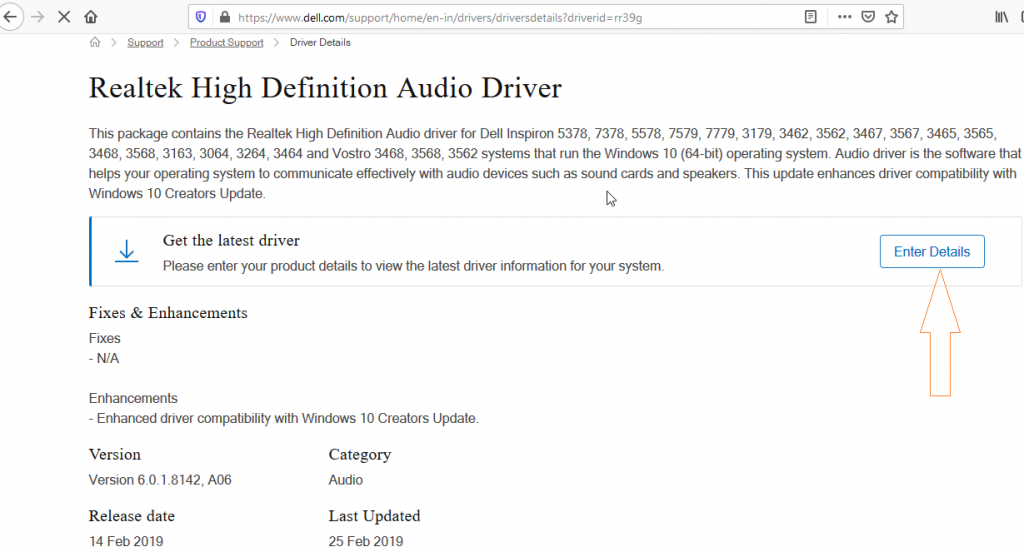The width and height of the screenshot is (1024, 547).
Task: Open the Support breadcrumb link
Action: [145, 42]
